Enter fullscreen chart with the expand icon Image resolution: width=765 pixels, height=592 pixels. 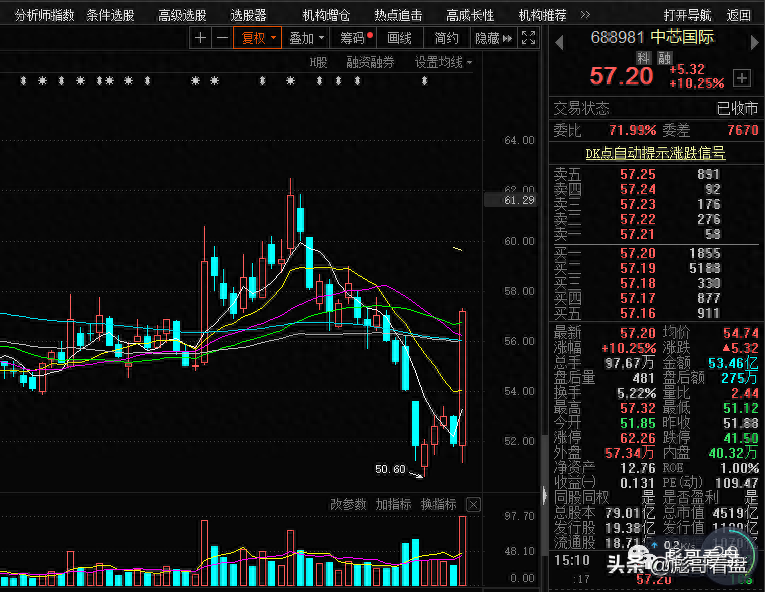click(528, 38)
